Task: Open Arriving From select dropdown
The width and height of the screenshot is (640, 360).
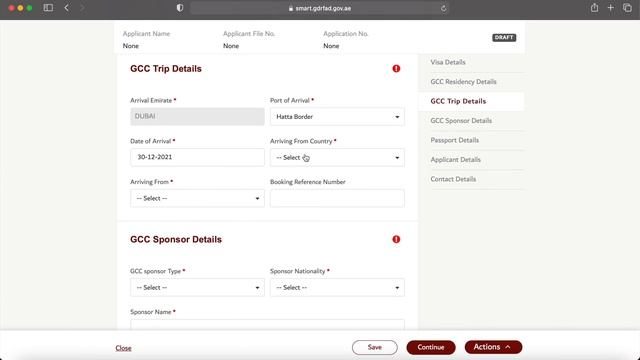Action: [x=197, y=198]
